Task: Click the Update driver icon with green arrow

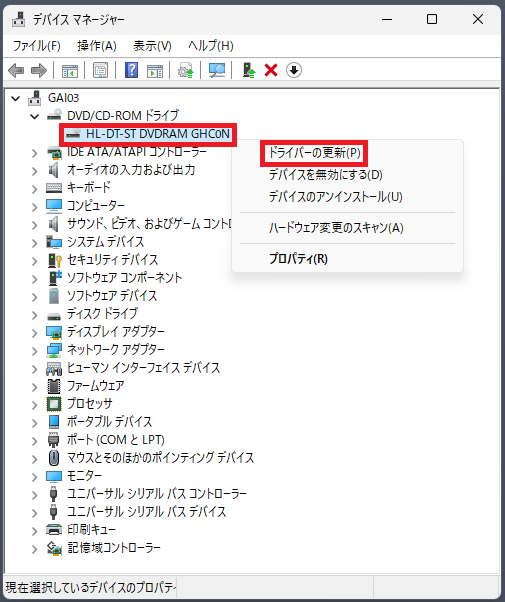Action: 249,71
